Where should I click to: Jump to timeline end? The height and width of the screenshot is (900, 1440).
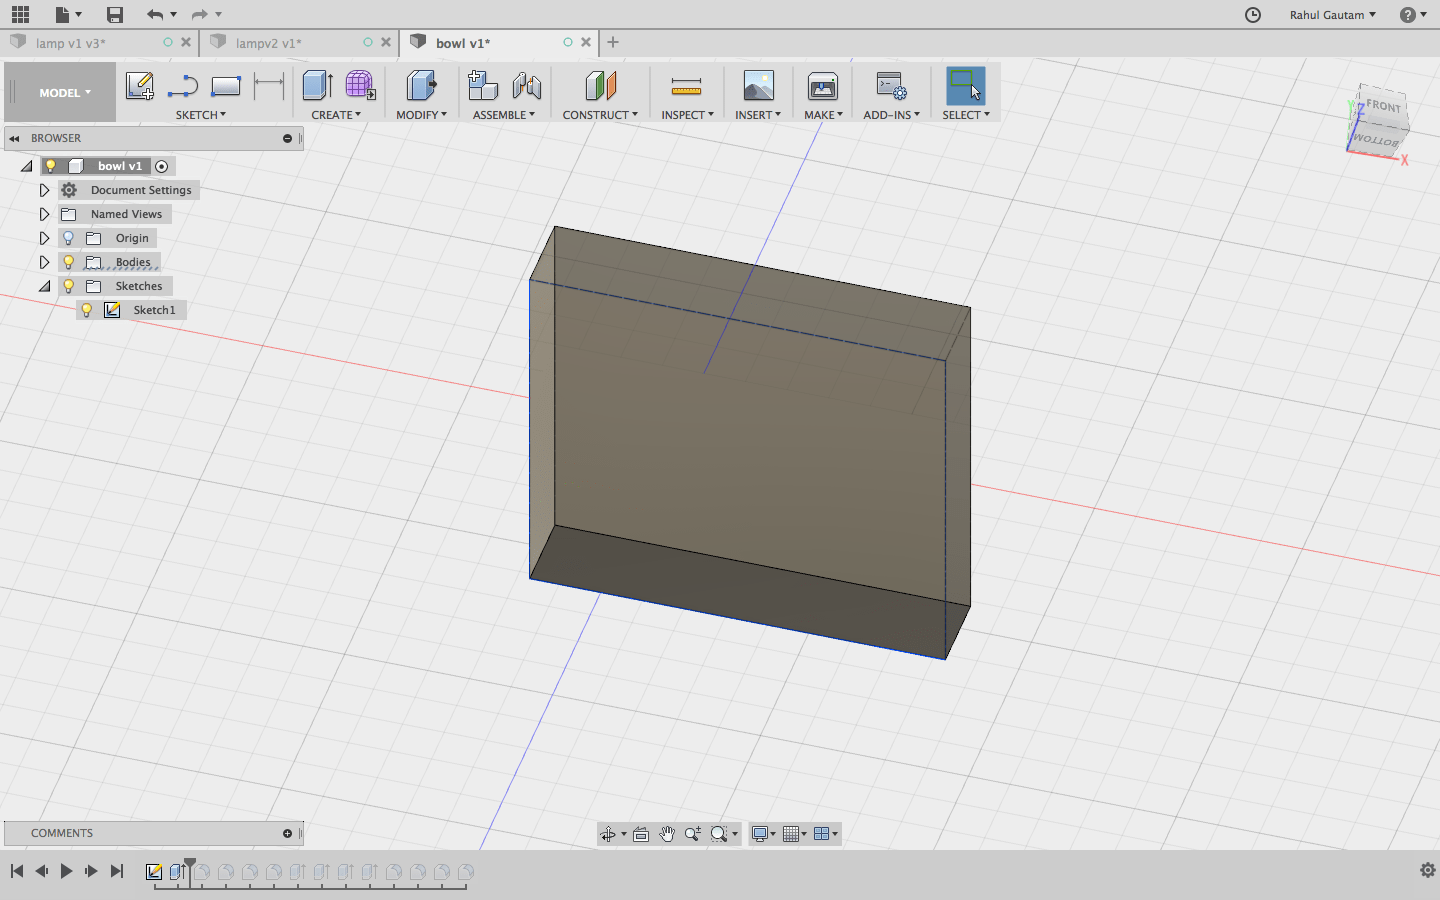[117, 871]
